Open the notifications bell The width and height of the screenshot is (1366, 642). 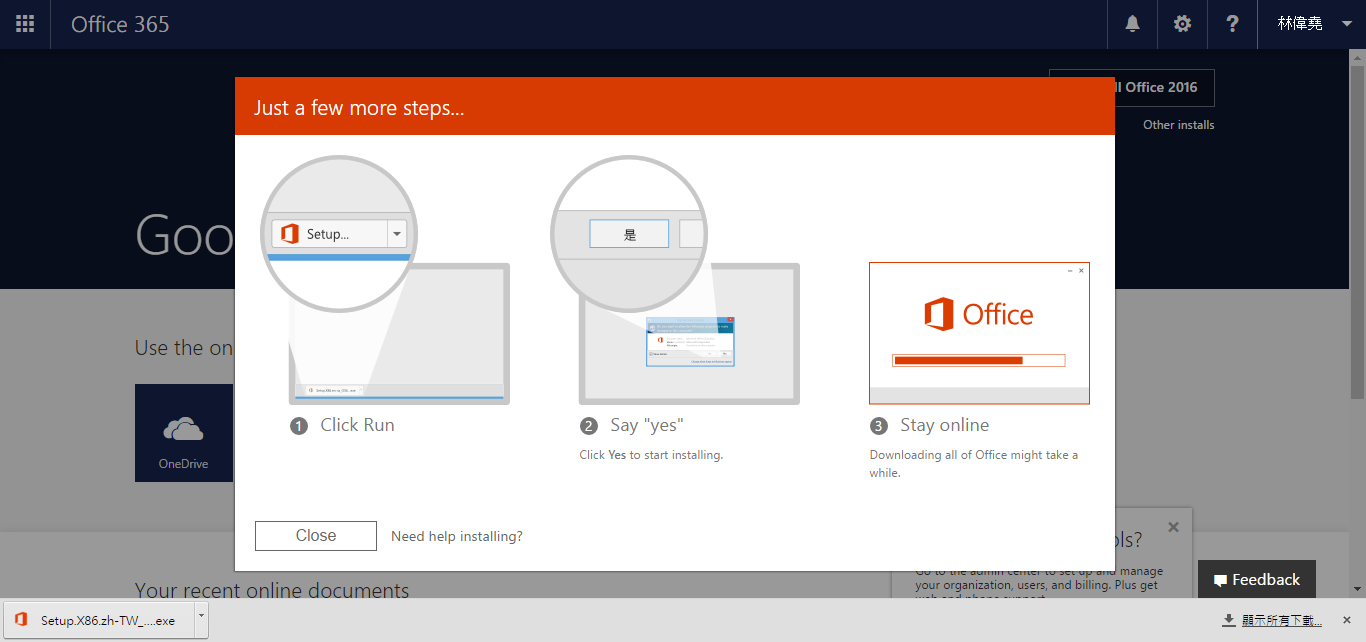(1132, 24)
